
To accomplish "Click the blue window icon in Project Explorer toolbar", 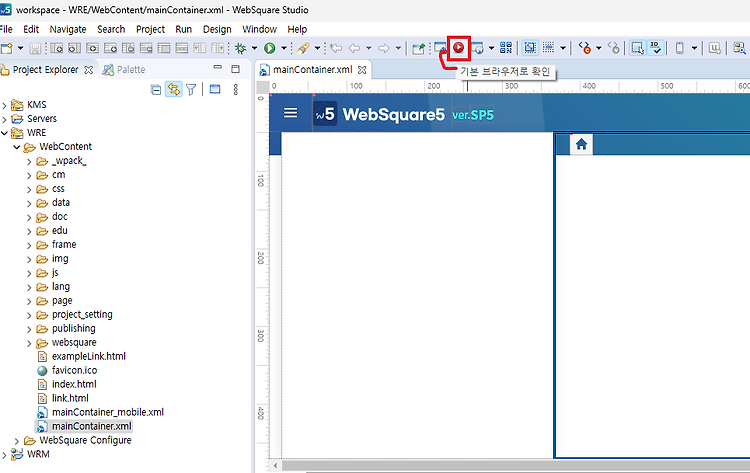I will click(215, 89).
